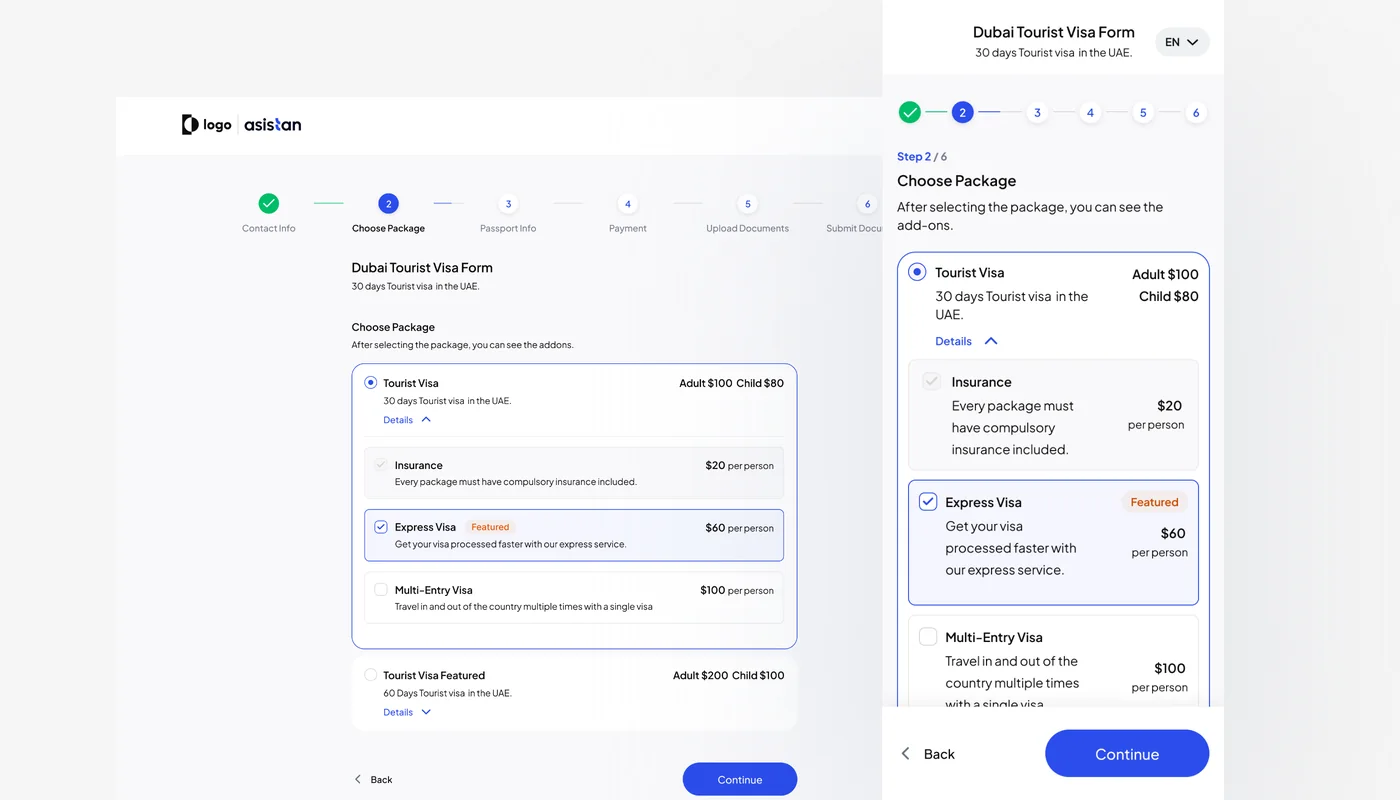Select step 3 circle in mobile stepper

pyautogui.click(x=1037, y=113)
